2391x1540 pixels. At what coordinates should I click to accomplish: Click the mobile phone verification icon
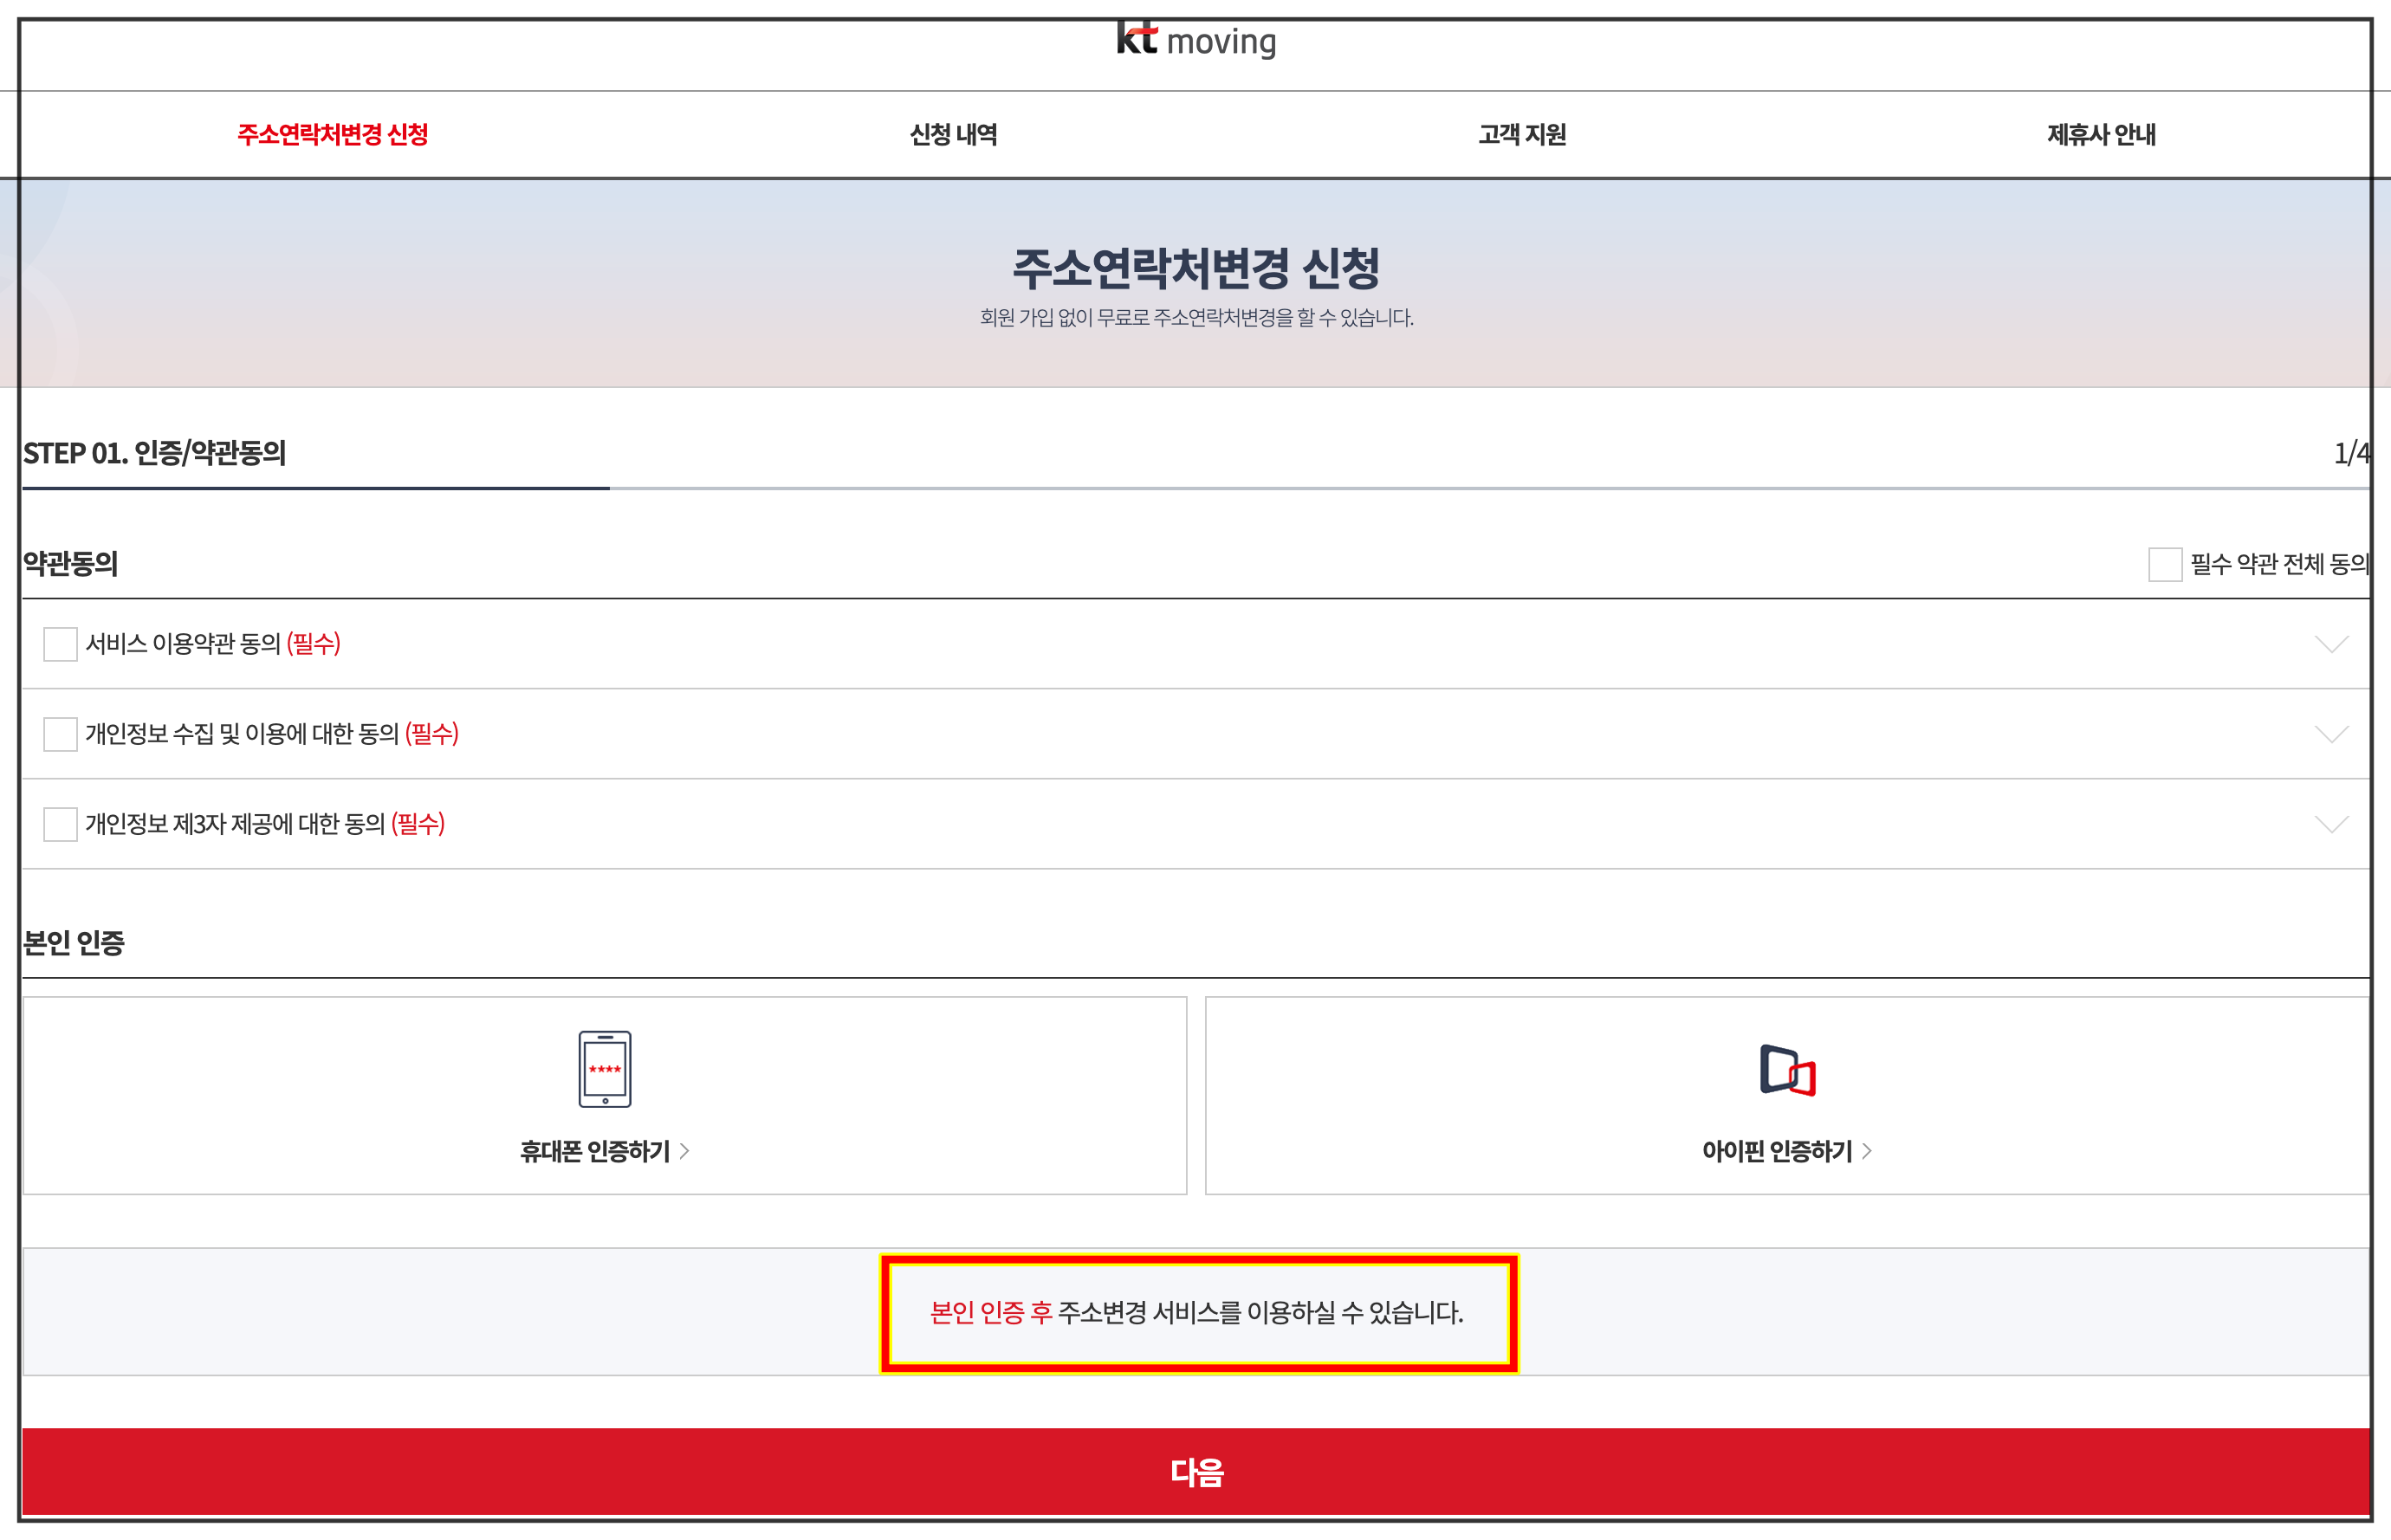tap(604, 1068)
